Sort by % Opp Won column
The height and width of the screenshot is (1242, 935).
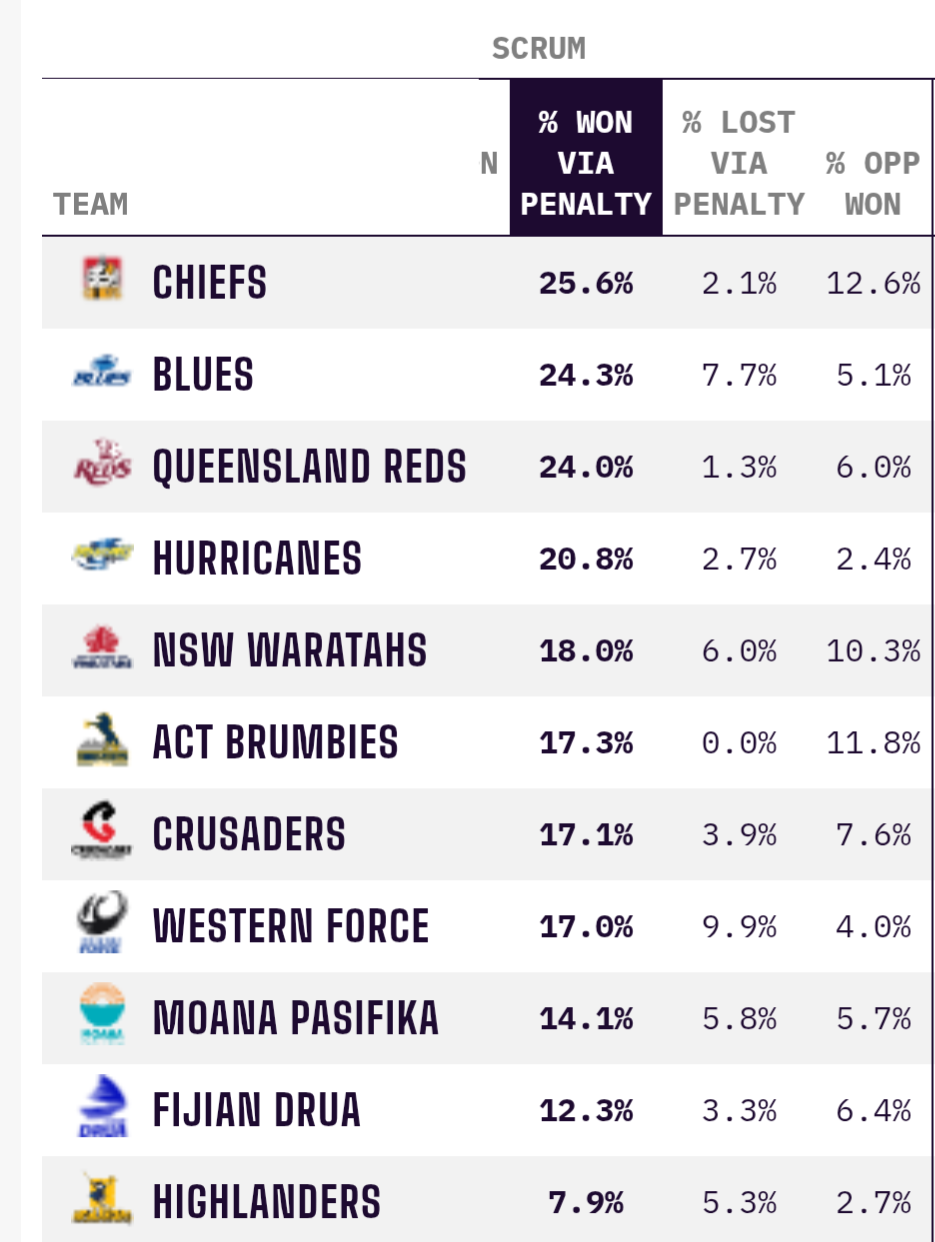coord(873,184)
